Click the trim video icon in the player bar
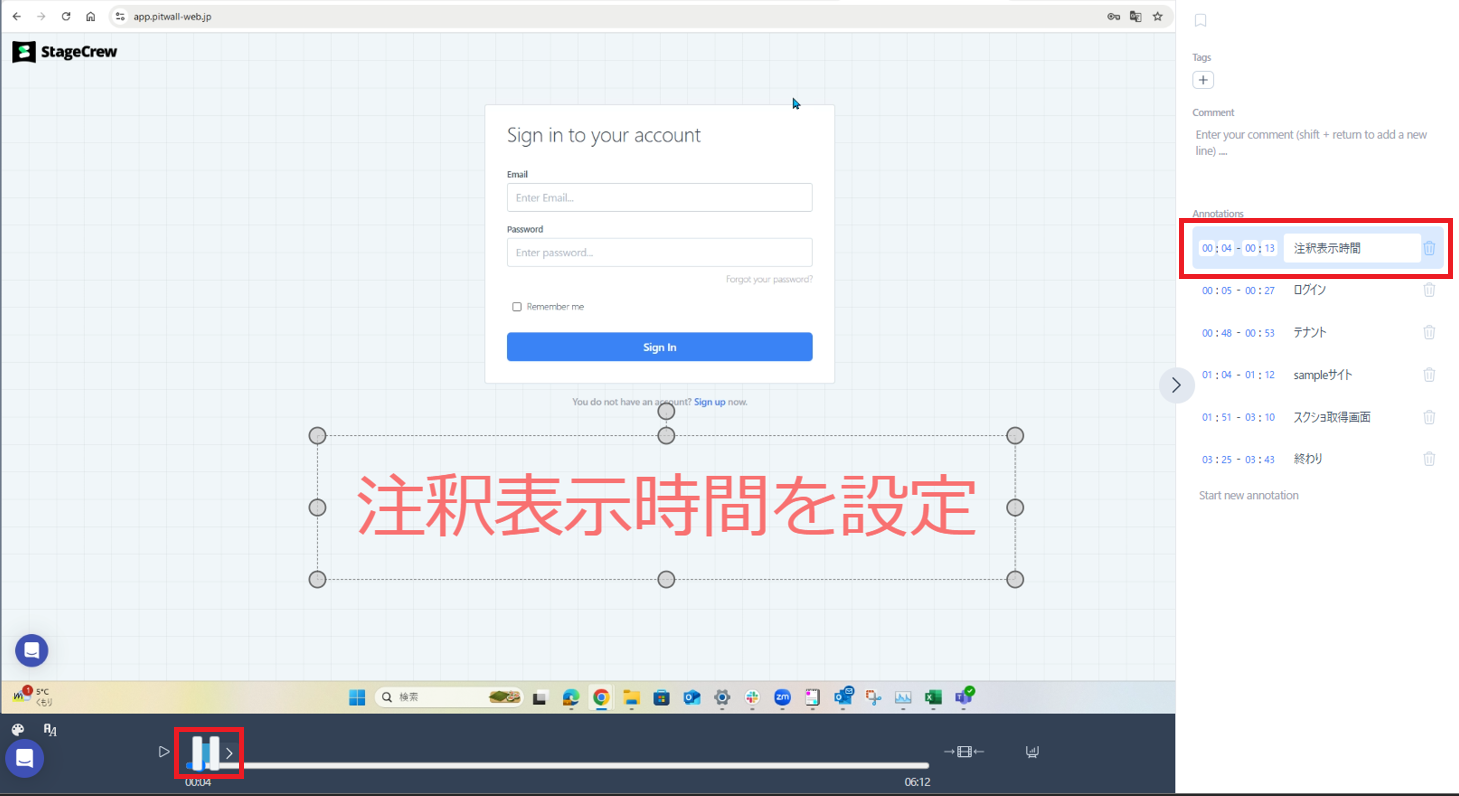This screenshot has height=796, width=1459. [964, 752]
